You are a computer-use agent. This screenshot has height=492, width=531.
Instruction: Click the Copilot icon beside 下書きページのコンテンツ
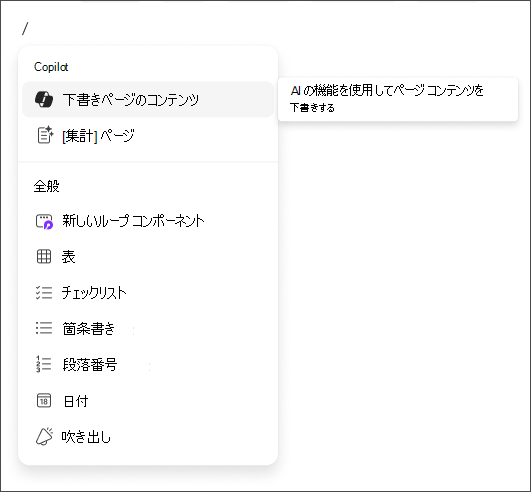tap(44, 100)
